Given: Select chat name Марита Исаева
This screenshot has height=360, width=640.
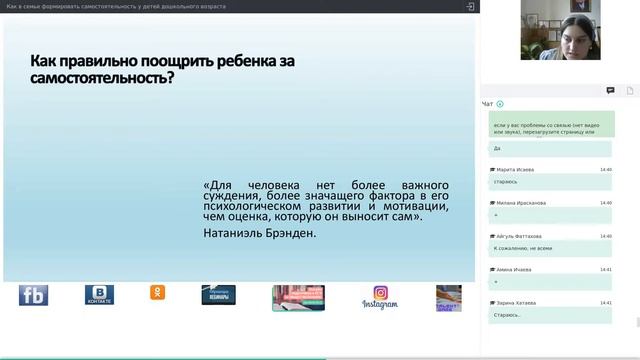Looking at the screenshot, I should 515,169.
